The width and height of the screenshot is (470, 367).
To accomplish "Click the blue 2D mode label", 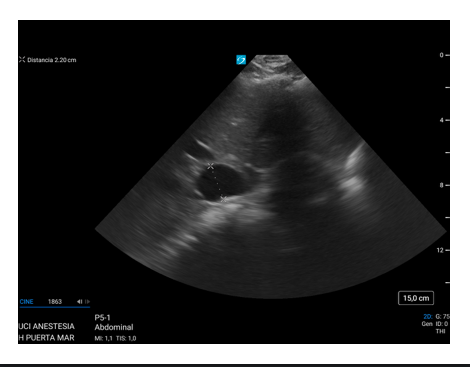I will 428,317.
